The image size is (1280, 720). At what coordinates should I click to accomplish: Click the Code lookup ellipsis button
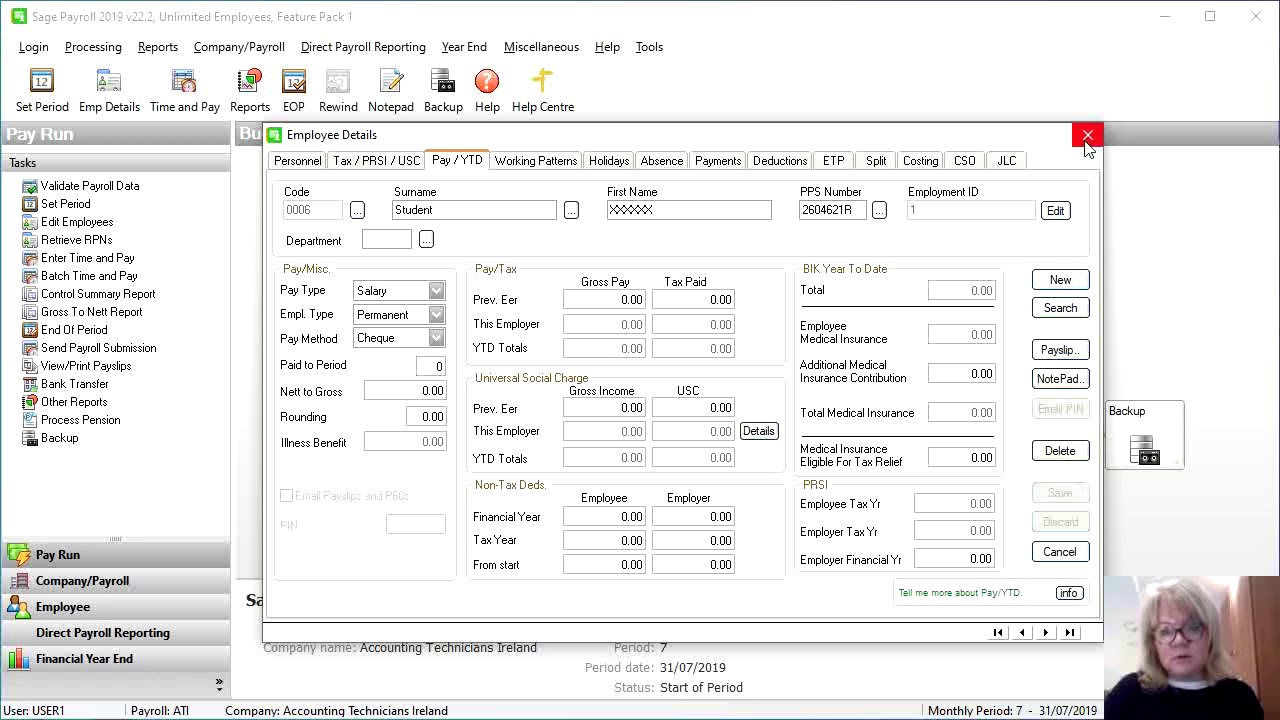pyautogui.click(x=357, y=210)
